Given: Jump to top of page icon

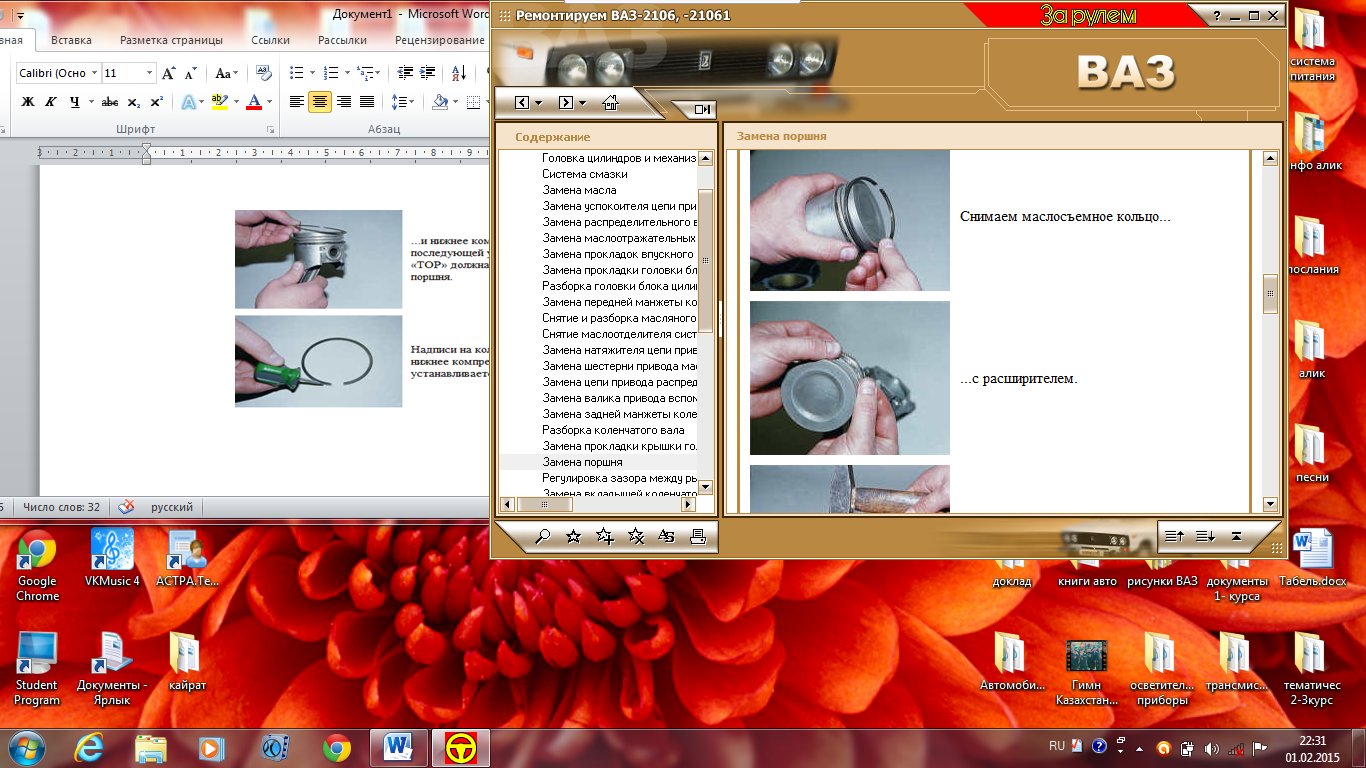Looking at the screenshot, I should pos(1236,536).
